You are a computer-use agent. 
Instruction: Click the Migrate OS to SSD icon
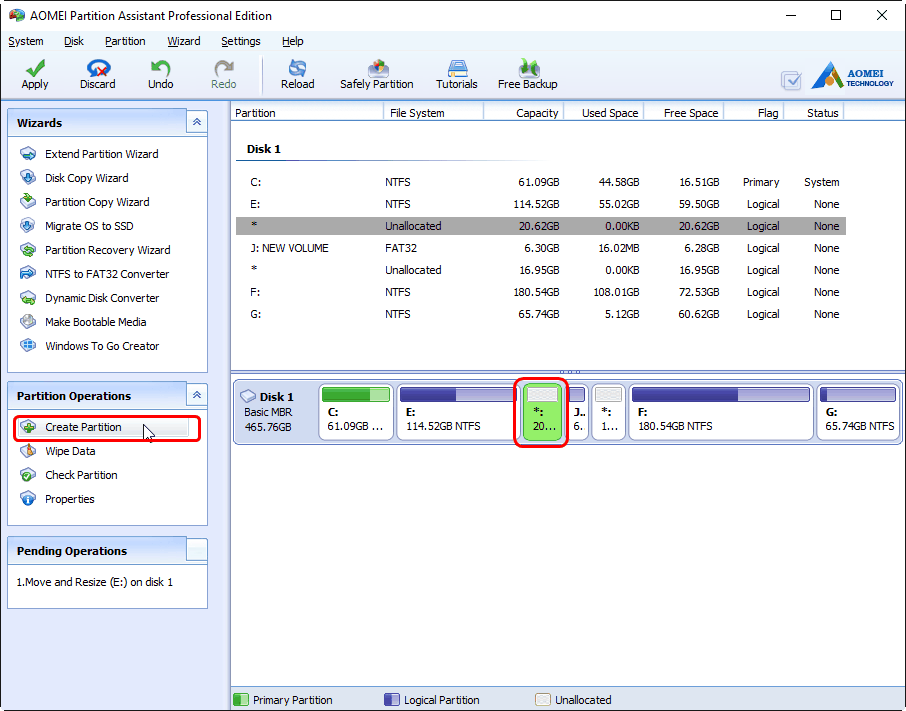(28, 225)
